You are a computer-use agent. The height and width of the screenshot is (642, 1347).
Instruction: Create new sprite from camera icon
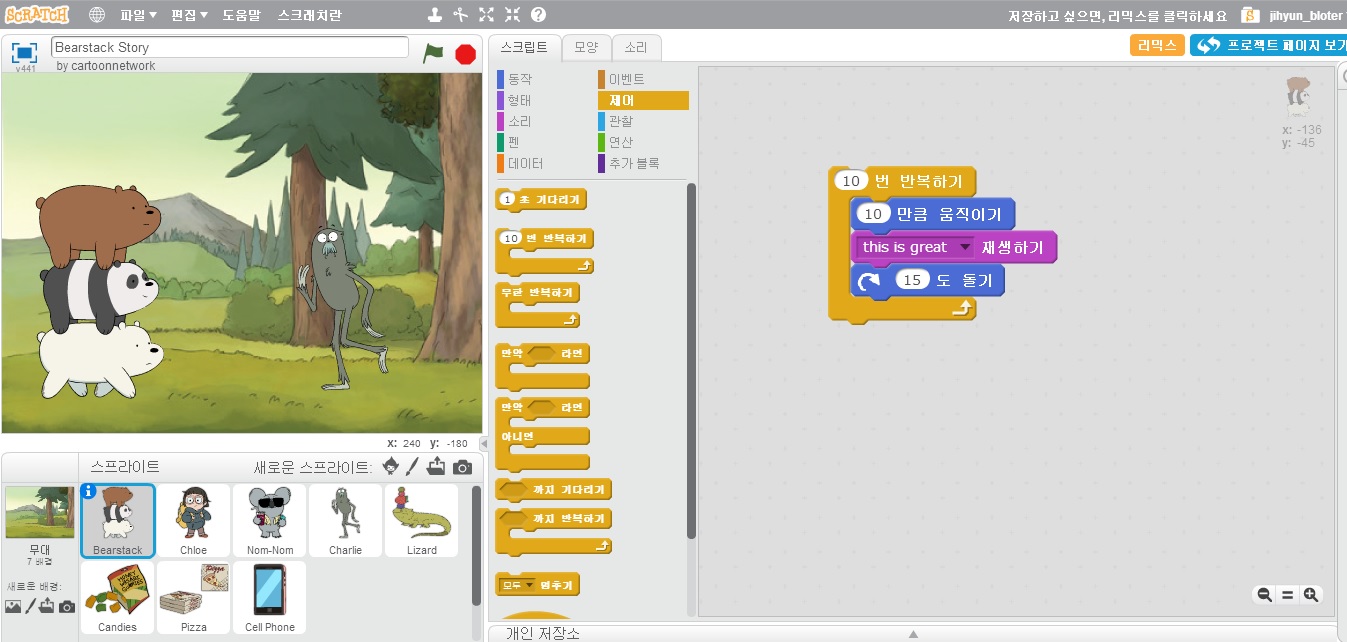[x=462, y=467]
